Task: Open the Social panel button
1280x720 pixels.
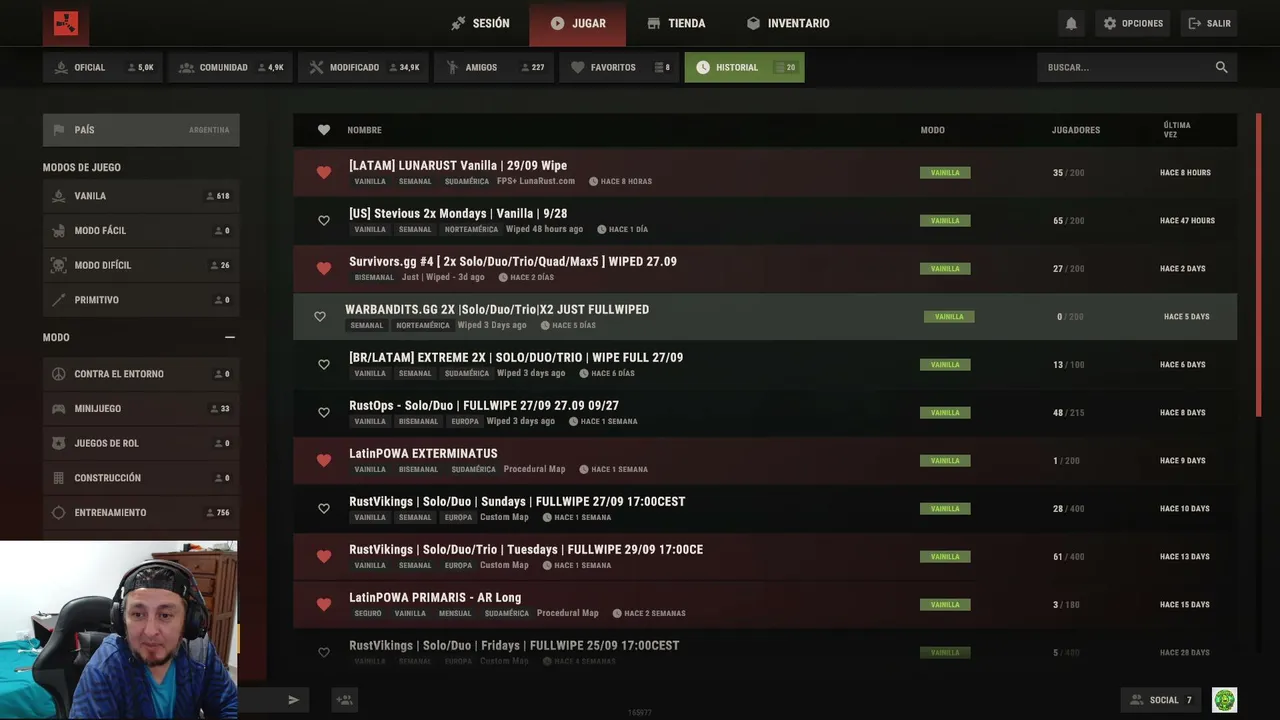Action: tap(1161, 700)
